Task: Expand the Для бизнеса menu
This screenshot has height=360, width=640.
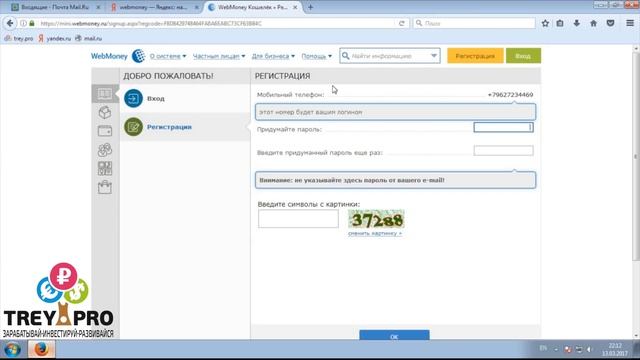Action: pyautogui.click(x=273, y=56)
